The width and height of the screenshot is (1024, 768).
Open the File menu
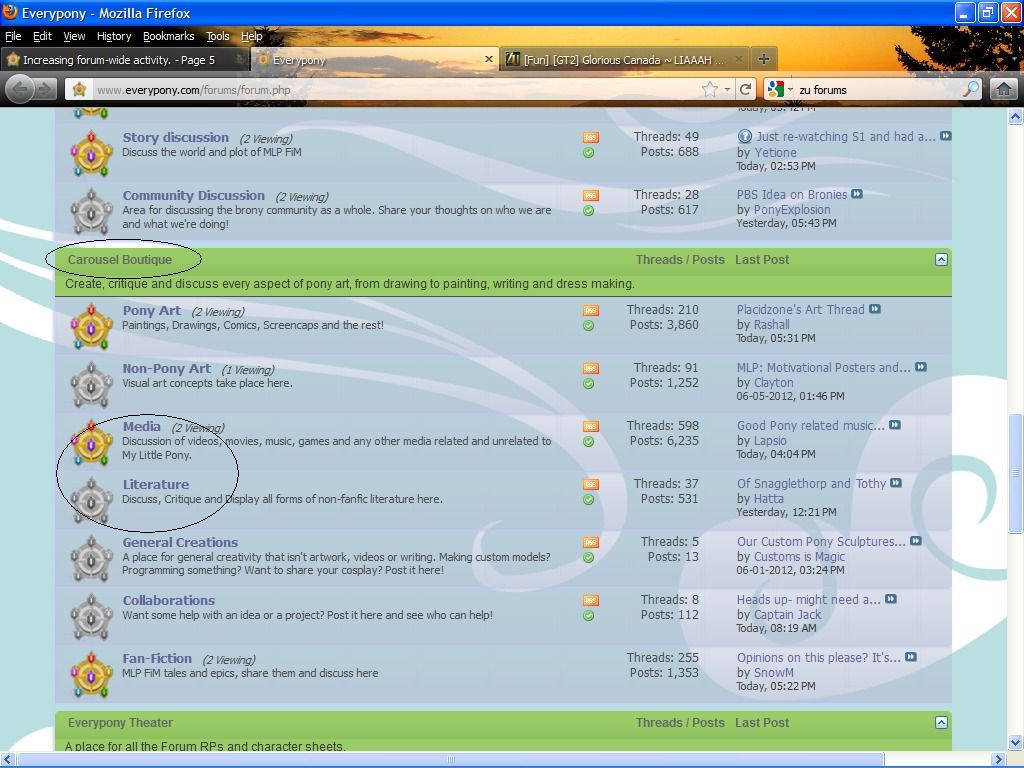13,37
